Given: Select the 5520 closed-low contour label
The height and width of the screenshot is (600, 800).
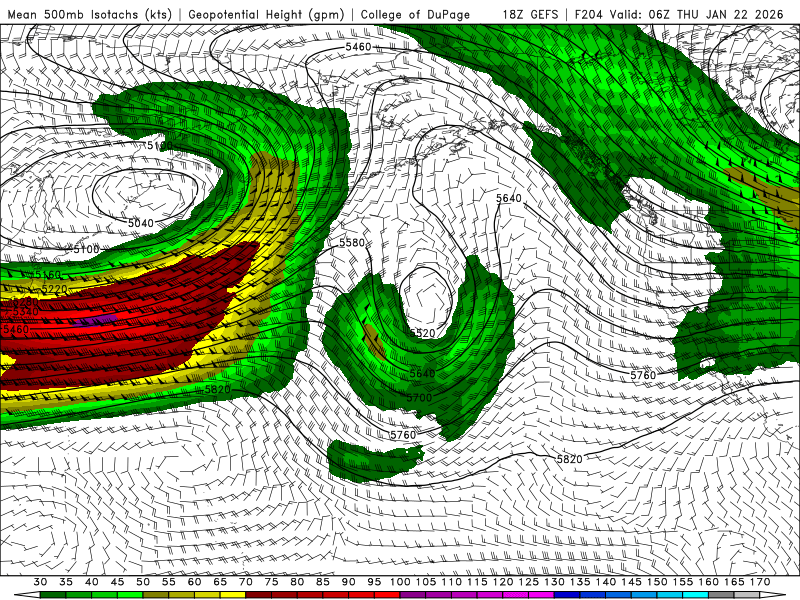Looking at the screenshot, I should pos(422,333).
